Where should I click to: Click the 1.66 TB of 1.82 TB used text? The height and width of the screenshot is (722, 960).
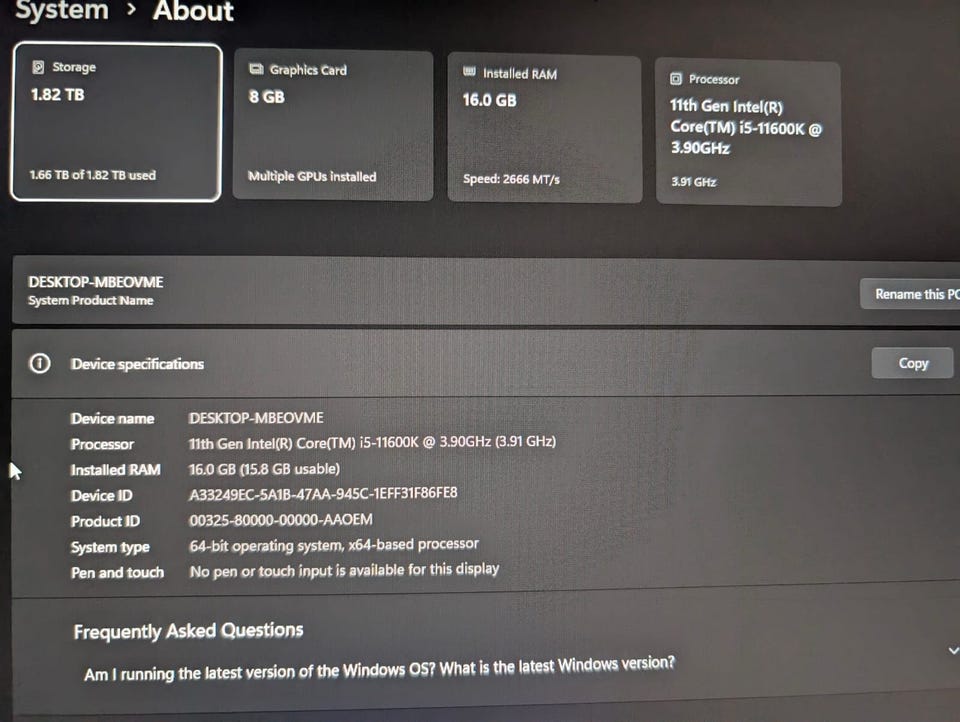[93, 175]
